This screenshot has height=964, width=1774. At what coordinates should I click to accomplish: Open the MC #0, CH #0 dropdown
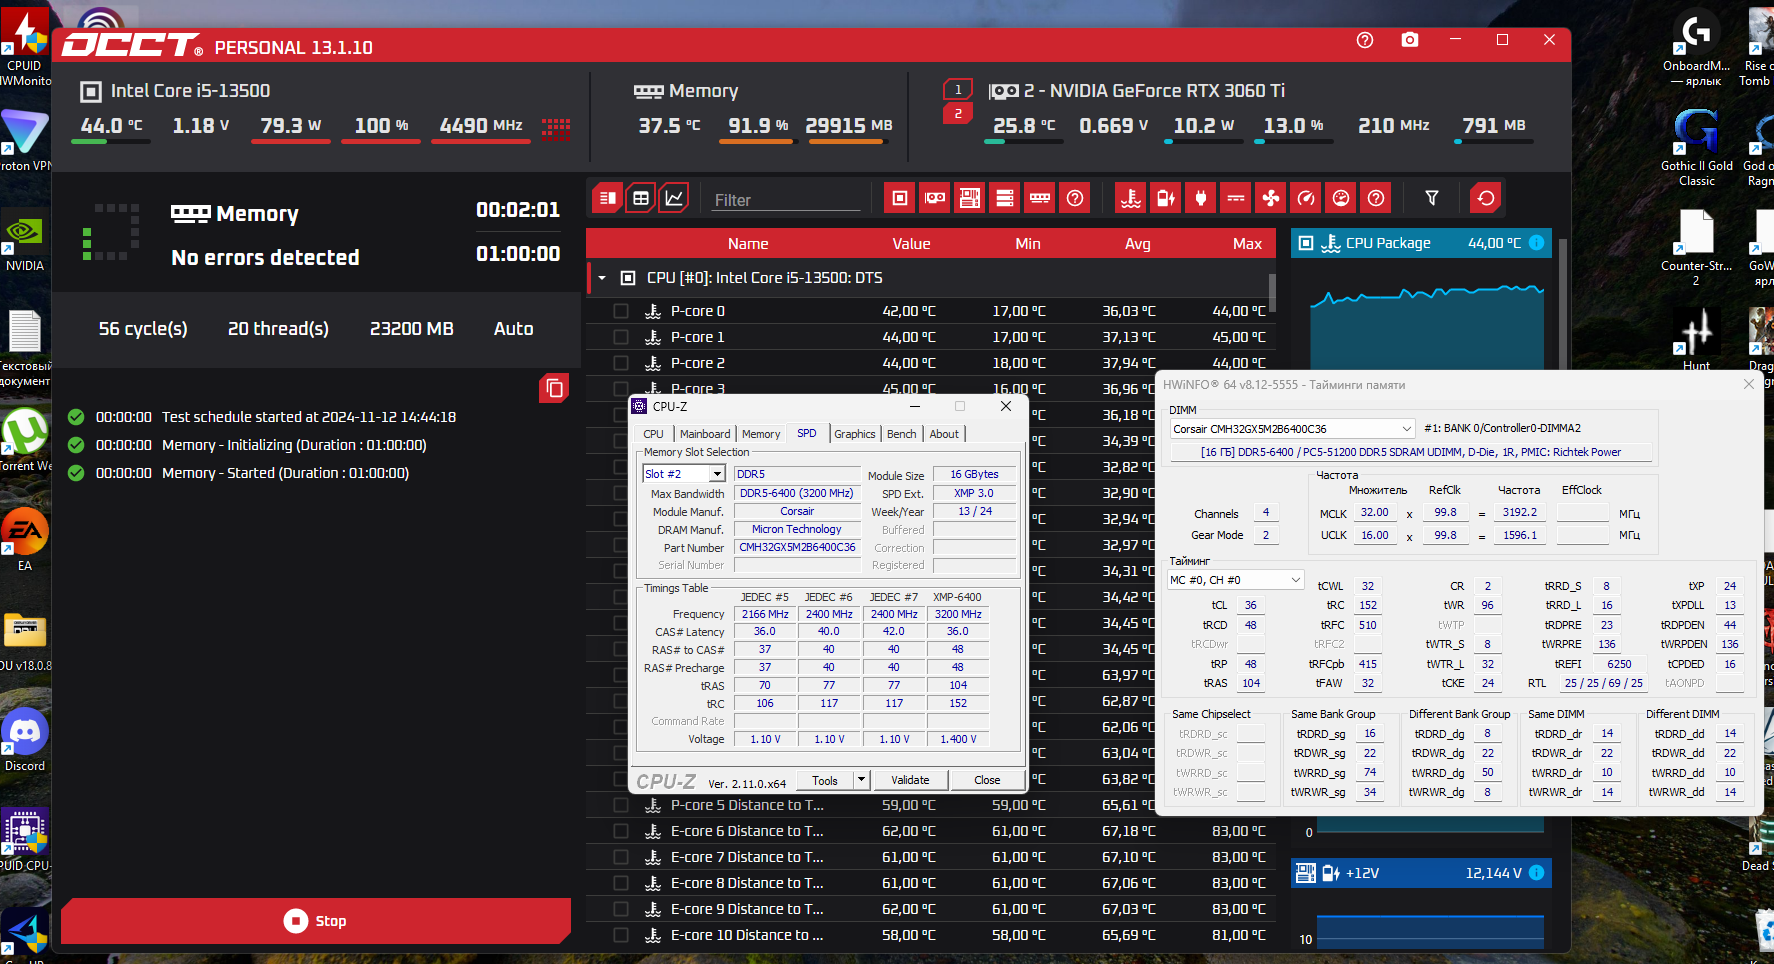(x=1236, y=580)
